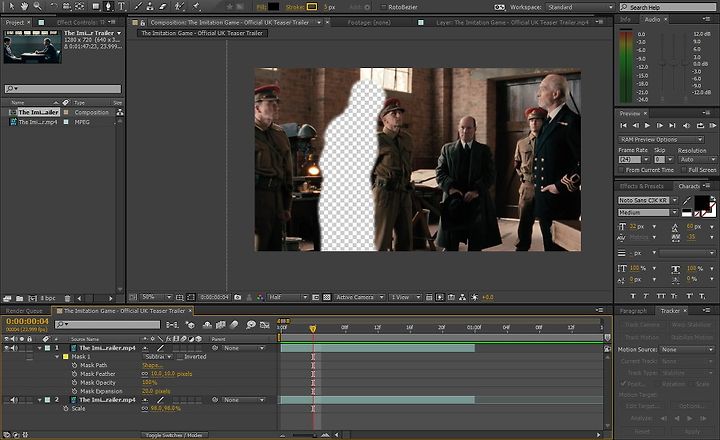720x440 pixels.
Task: Select the Type text tool
Action: [x=122, y=6]
